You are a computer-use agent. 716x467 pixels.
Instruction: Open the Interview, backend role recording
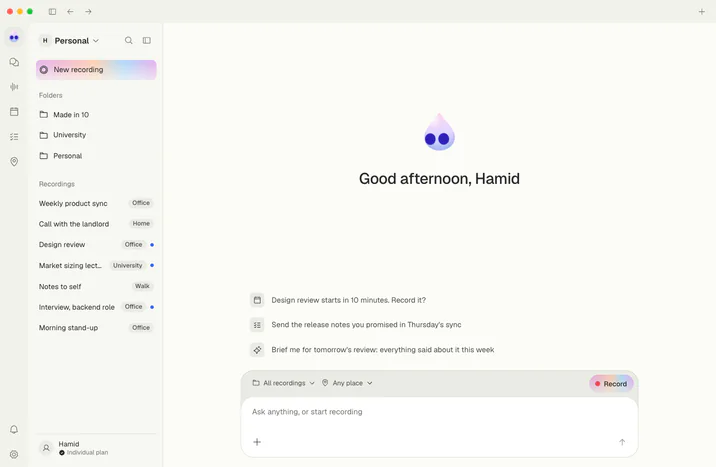(x=96, y=307)
